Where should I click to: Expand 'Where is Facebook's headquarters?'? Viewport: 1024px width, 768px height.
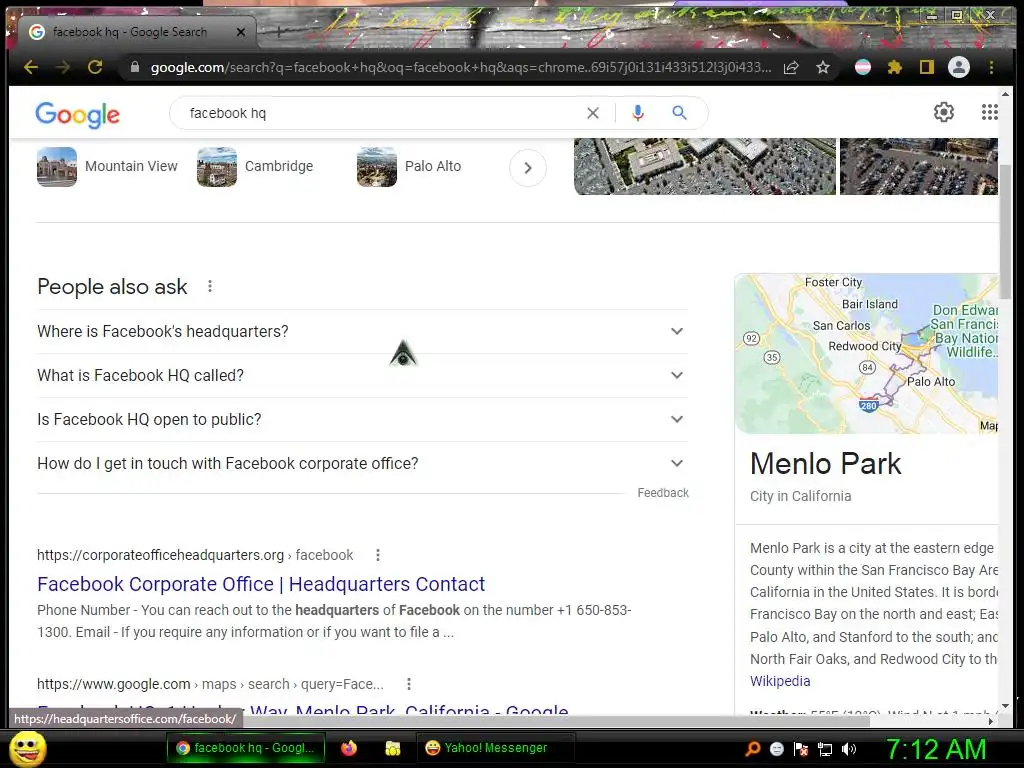pos(362,332)
